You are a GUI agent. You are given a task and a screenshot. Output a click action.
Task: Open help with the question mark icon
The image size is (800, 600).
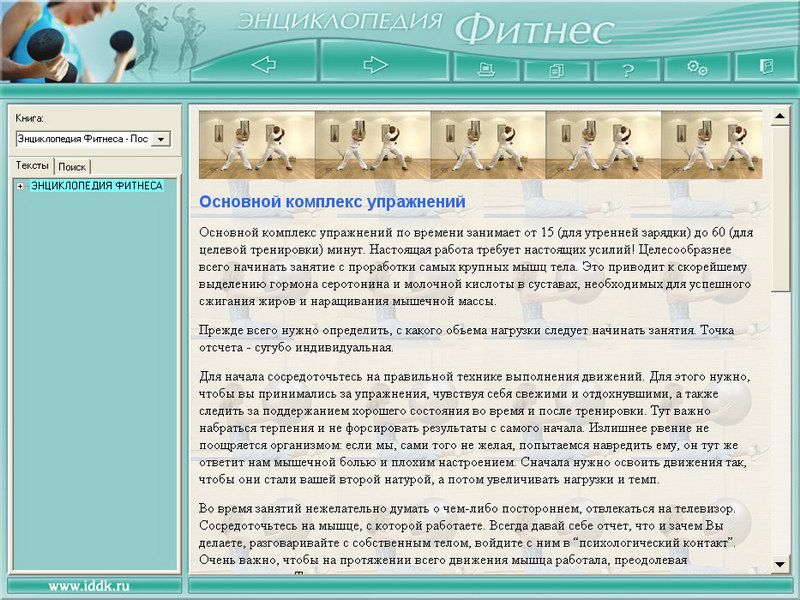pyautogui.click(x=627, y=69)
